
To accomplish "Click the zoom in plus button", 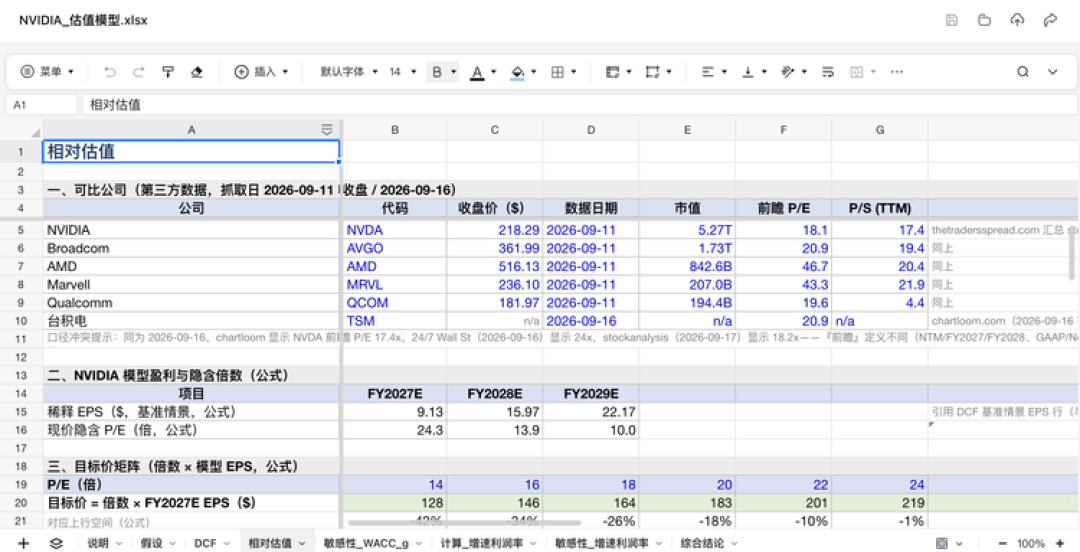I will click(1060, 543).
